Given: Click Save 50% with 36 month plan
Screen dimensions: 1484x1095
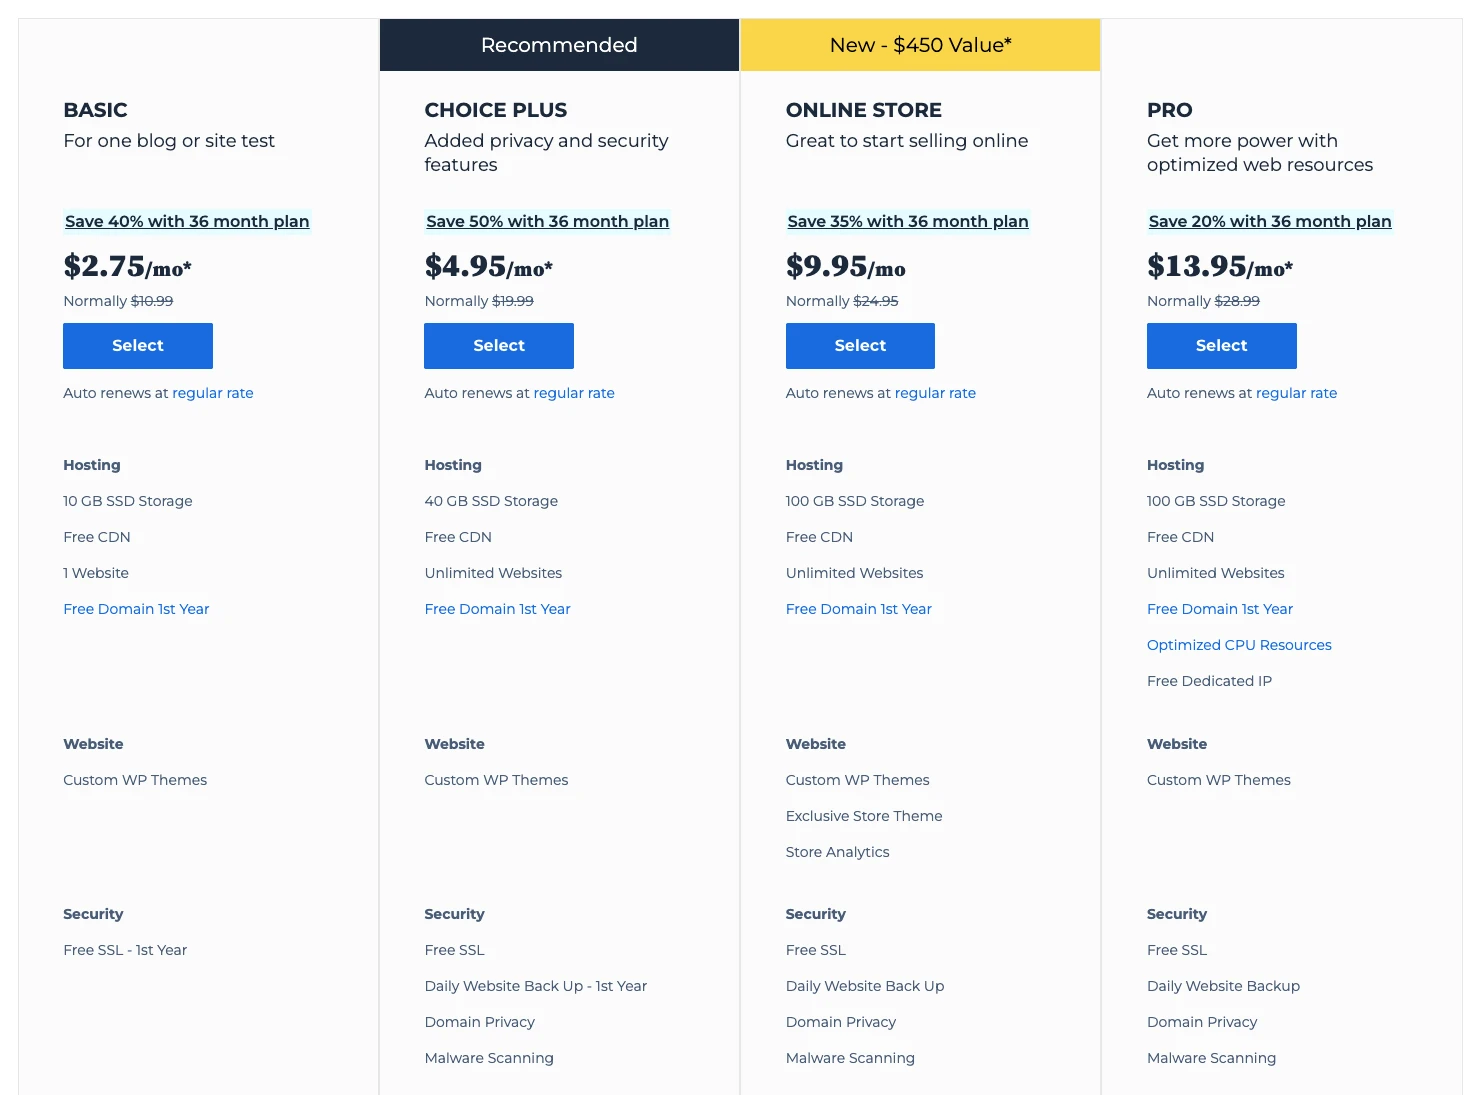Looking at the screenshot, I should [x=547, y=221].
